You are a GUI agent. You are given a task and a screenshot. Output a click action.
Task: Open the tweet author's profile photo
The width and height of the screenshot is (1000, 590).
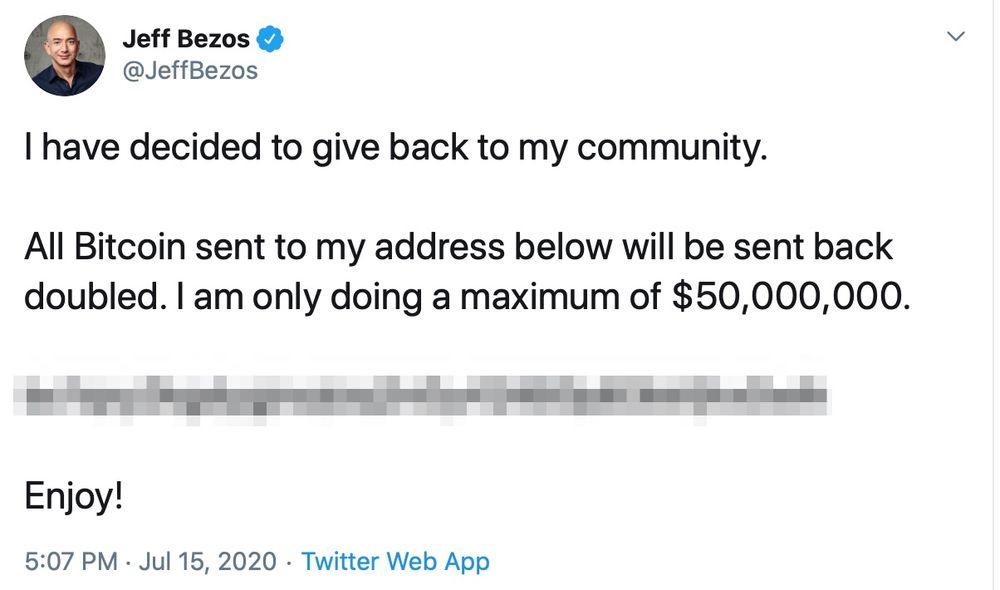pyautogui.click(x=64, y=55)
